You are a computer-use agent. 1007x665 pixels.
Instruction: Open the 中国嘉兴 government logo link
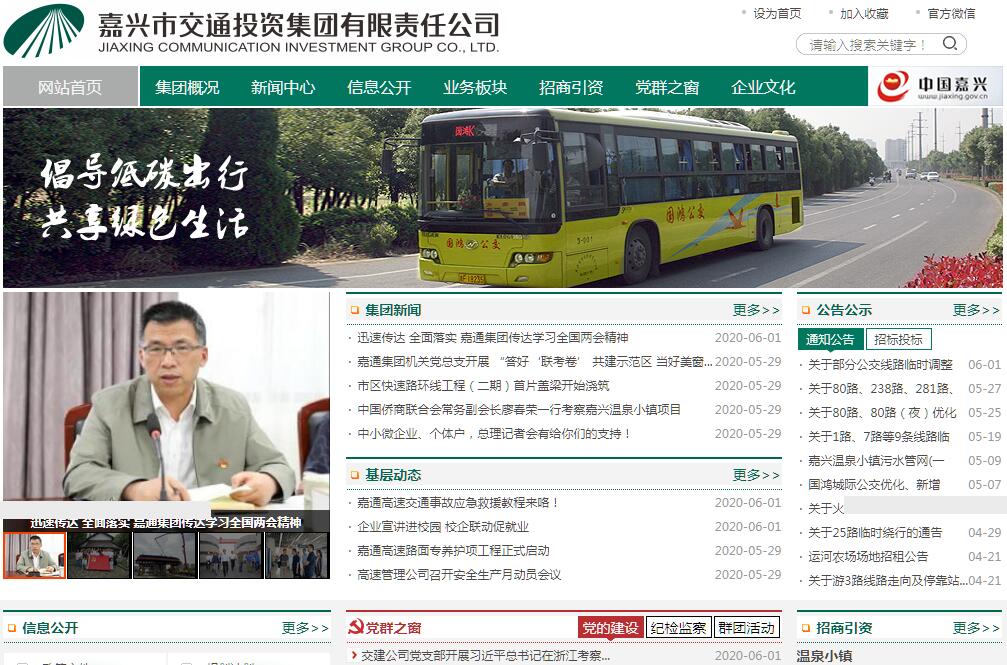pos(936,86)
